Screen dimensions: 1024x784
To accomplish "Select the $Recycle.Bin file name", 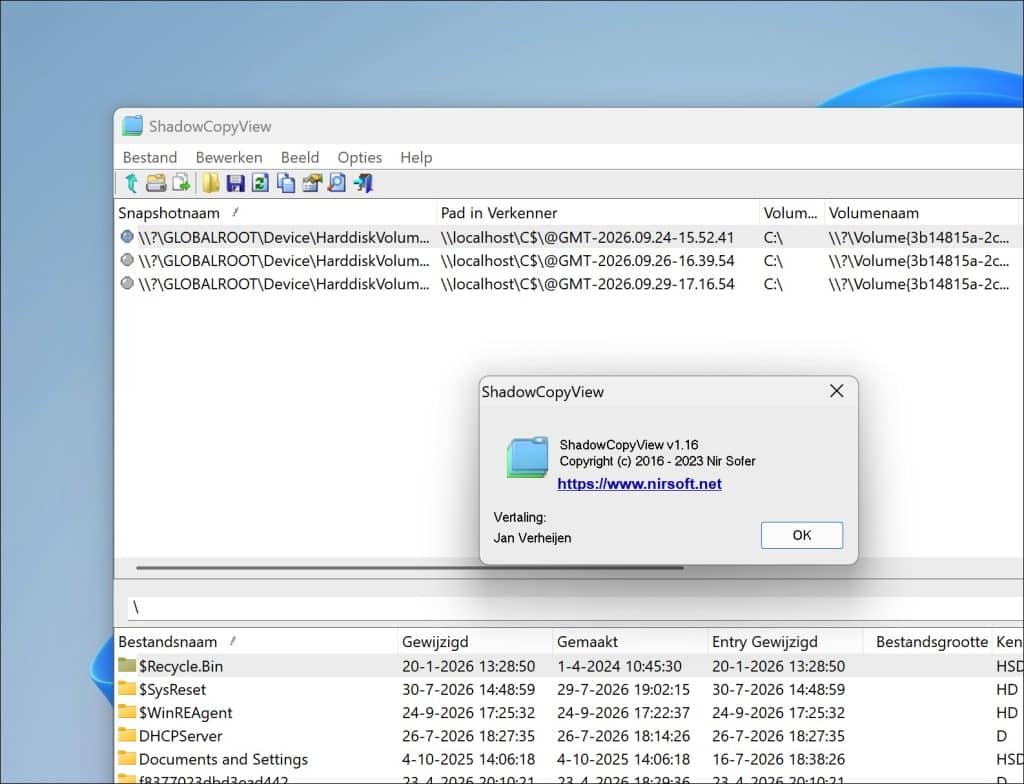I will tap(181, 666).
